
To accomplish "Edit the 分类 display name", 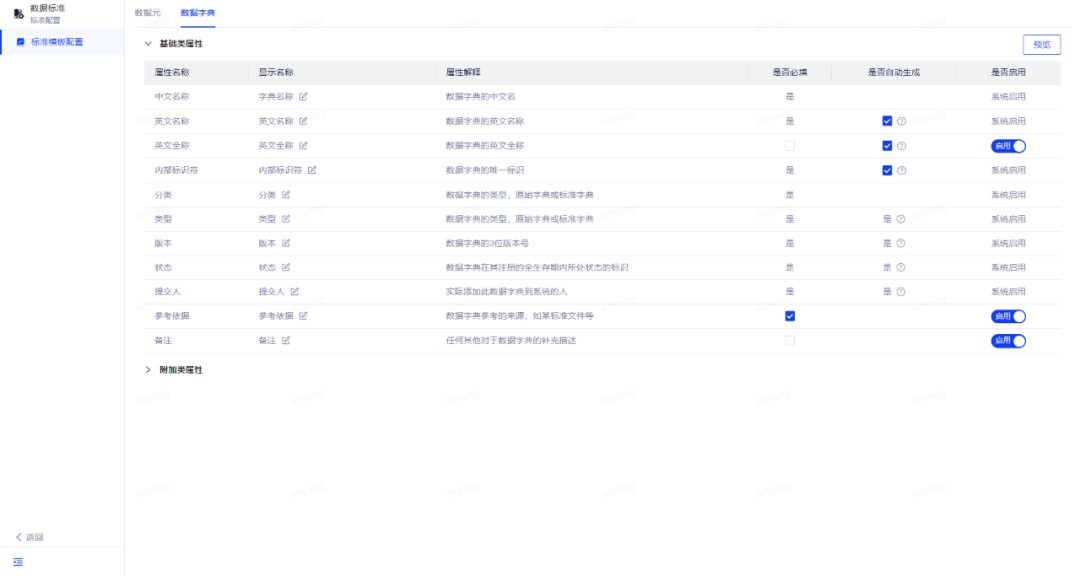I will (285, 194).
